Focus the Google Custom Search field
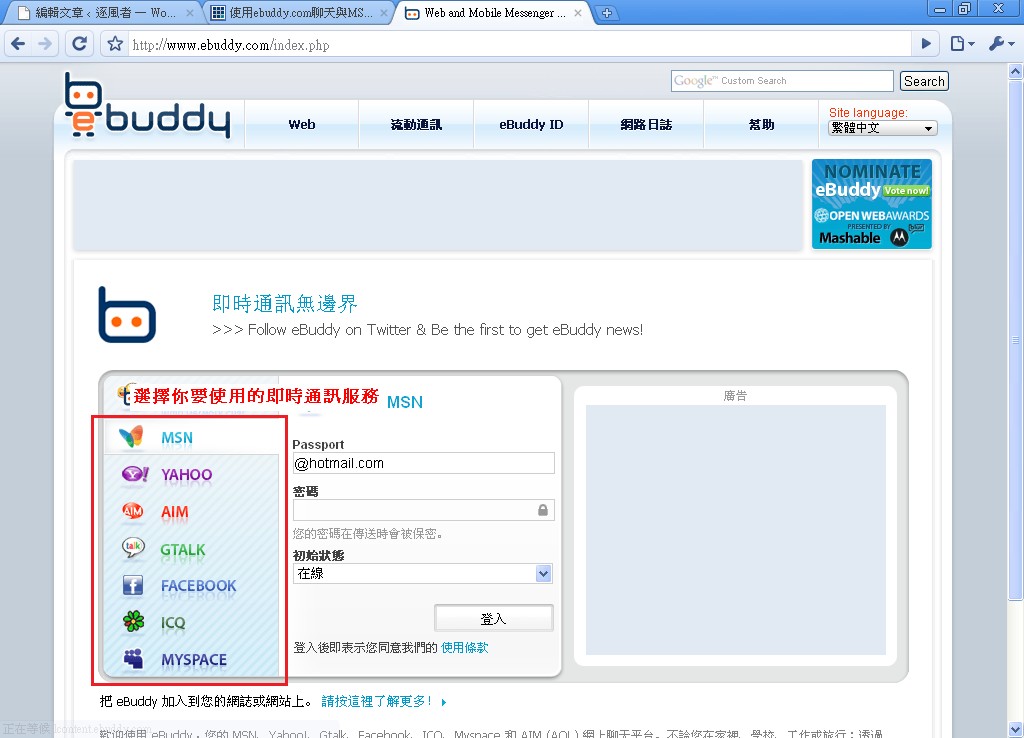1024x738 pixels. tap(782, 81)
